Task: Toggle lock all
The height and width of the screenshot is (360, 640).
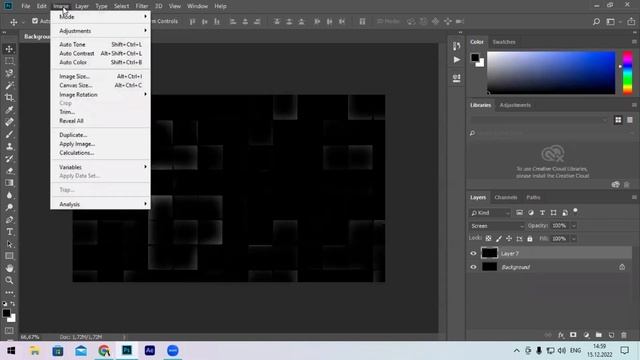Action: click(x=530, y=239)
